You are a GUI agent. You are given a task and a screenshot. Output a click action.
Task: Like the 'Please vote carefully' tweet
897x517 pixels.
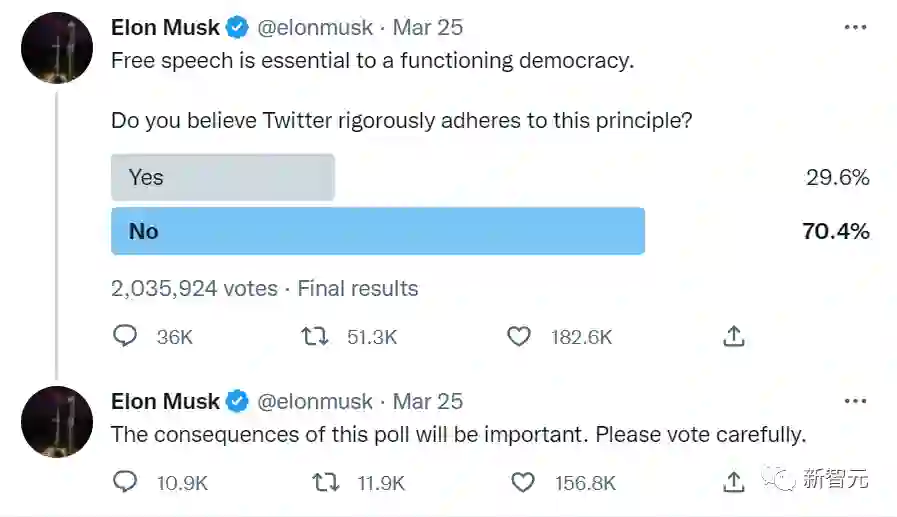523,482
